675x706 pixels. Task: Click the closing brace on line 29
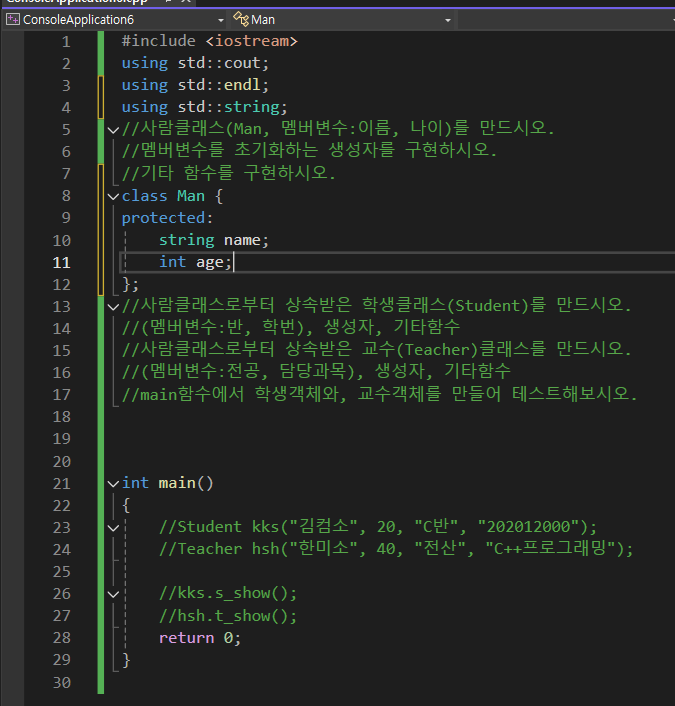click(x=126, y=660)
